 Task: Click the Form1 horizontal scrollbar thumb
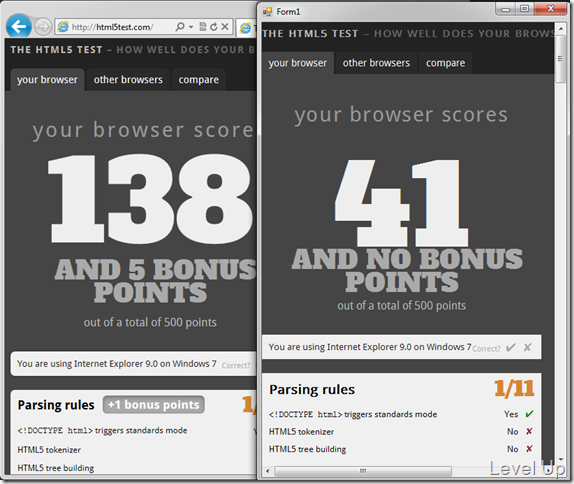coord(363,471)
